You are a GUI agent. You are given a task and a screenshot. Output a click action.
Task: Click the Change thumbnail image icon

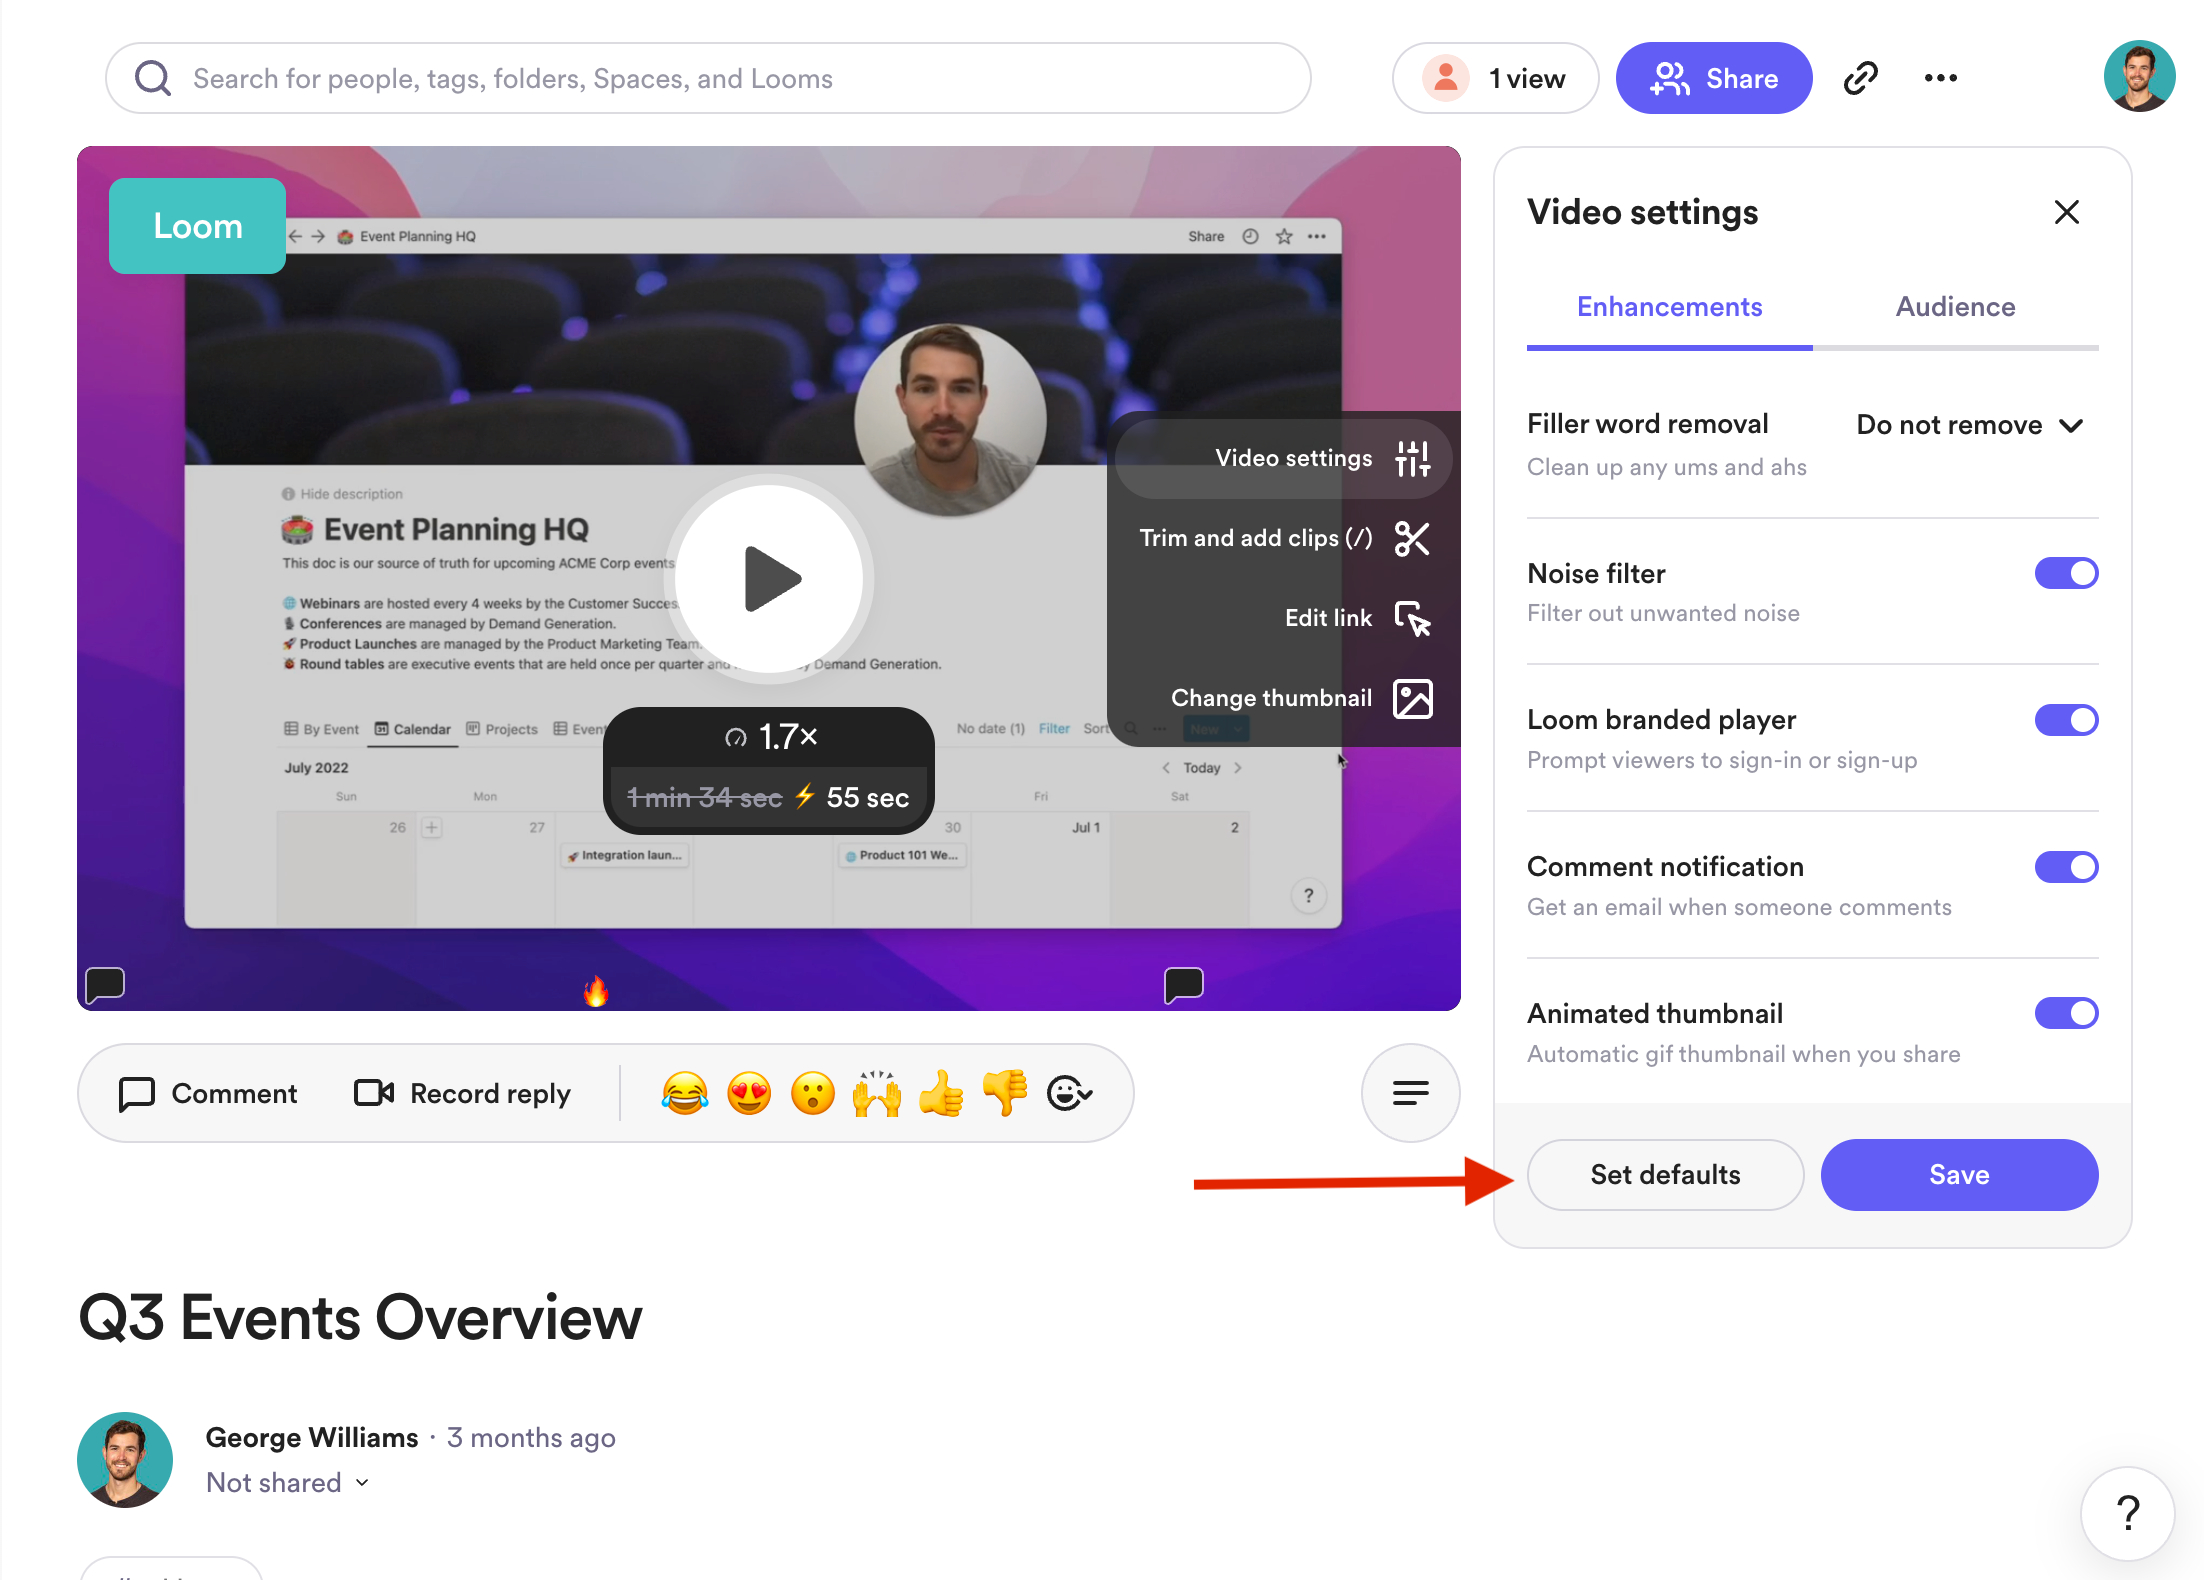click(x=1412, y=698)
